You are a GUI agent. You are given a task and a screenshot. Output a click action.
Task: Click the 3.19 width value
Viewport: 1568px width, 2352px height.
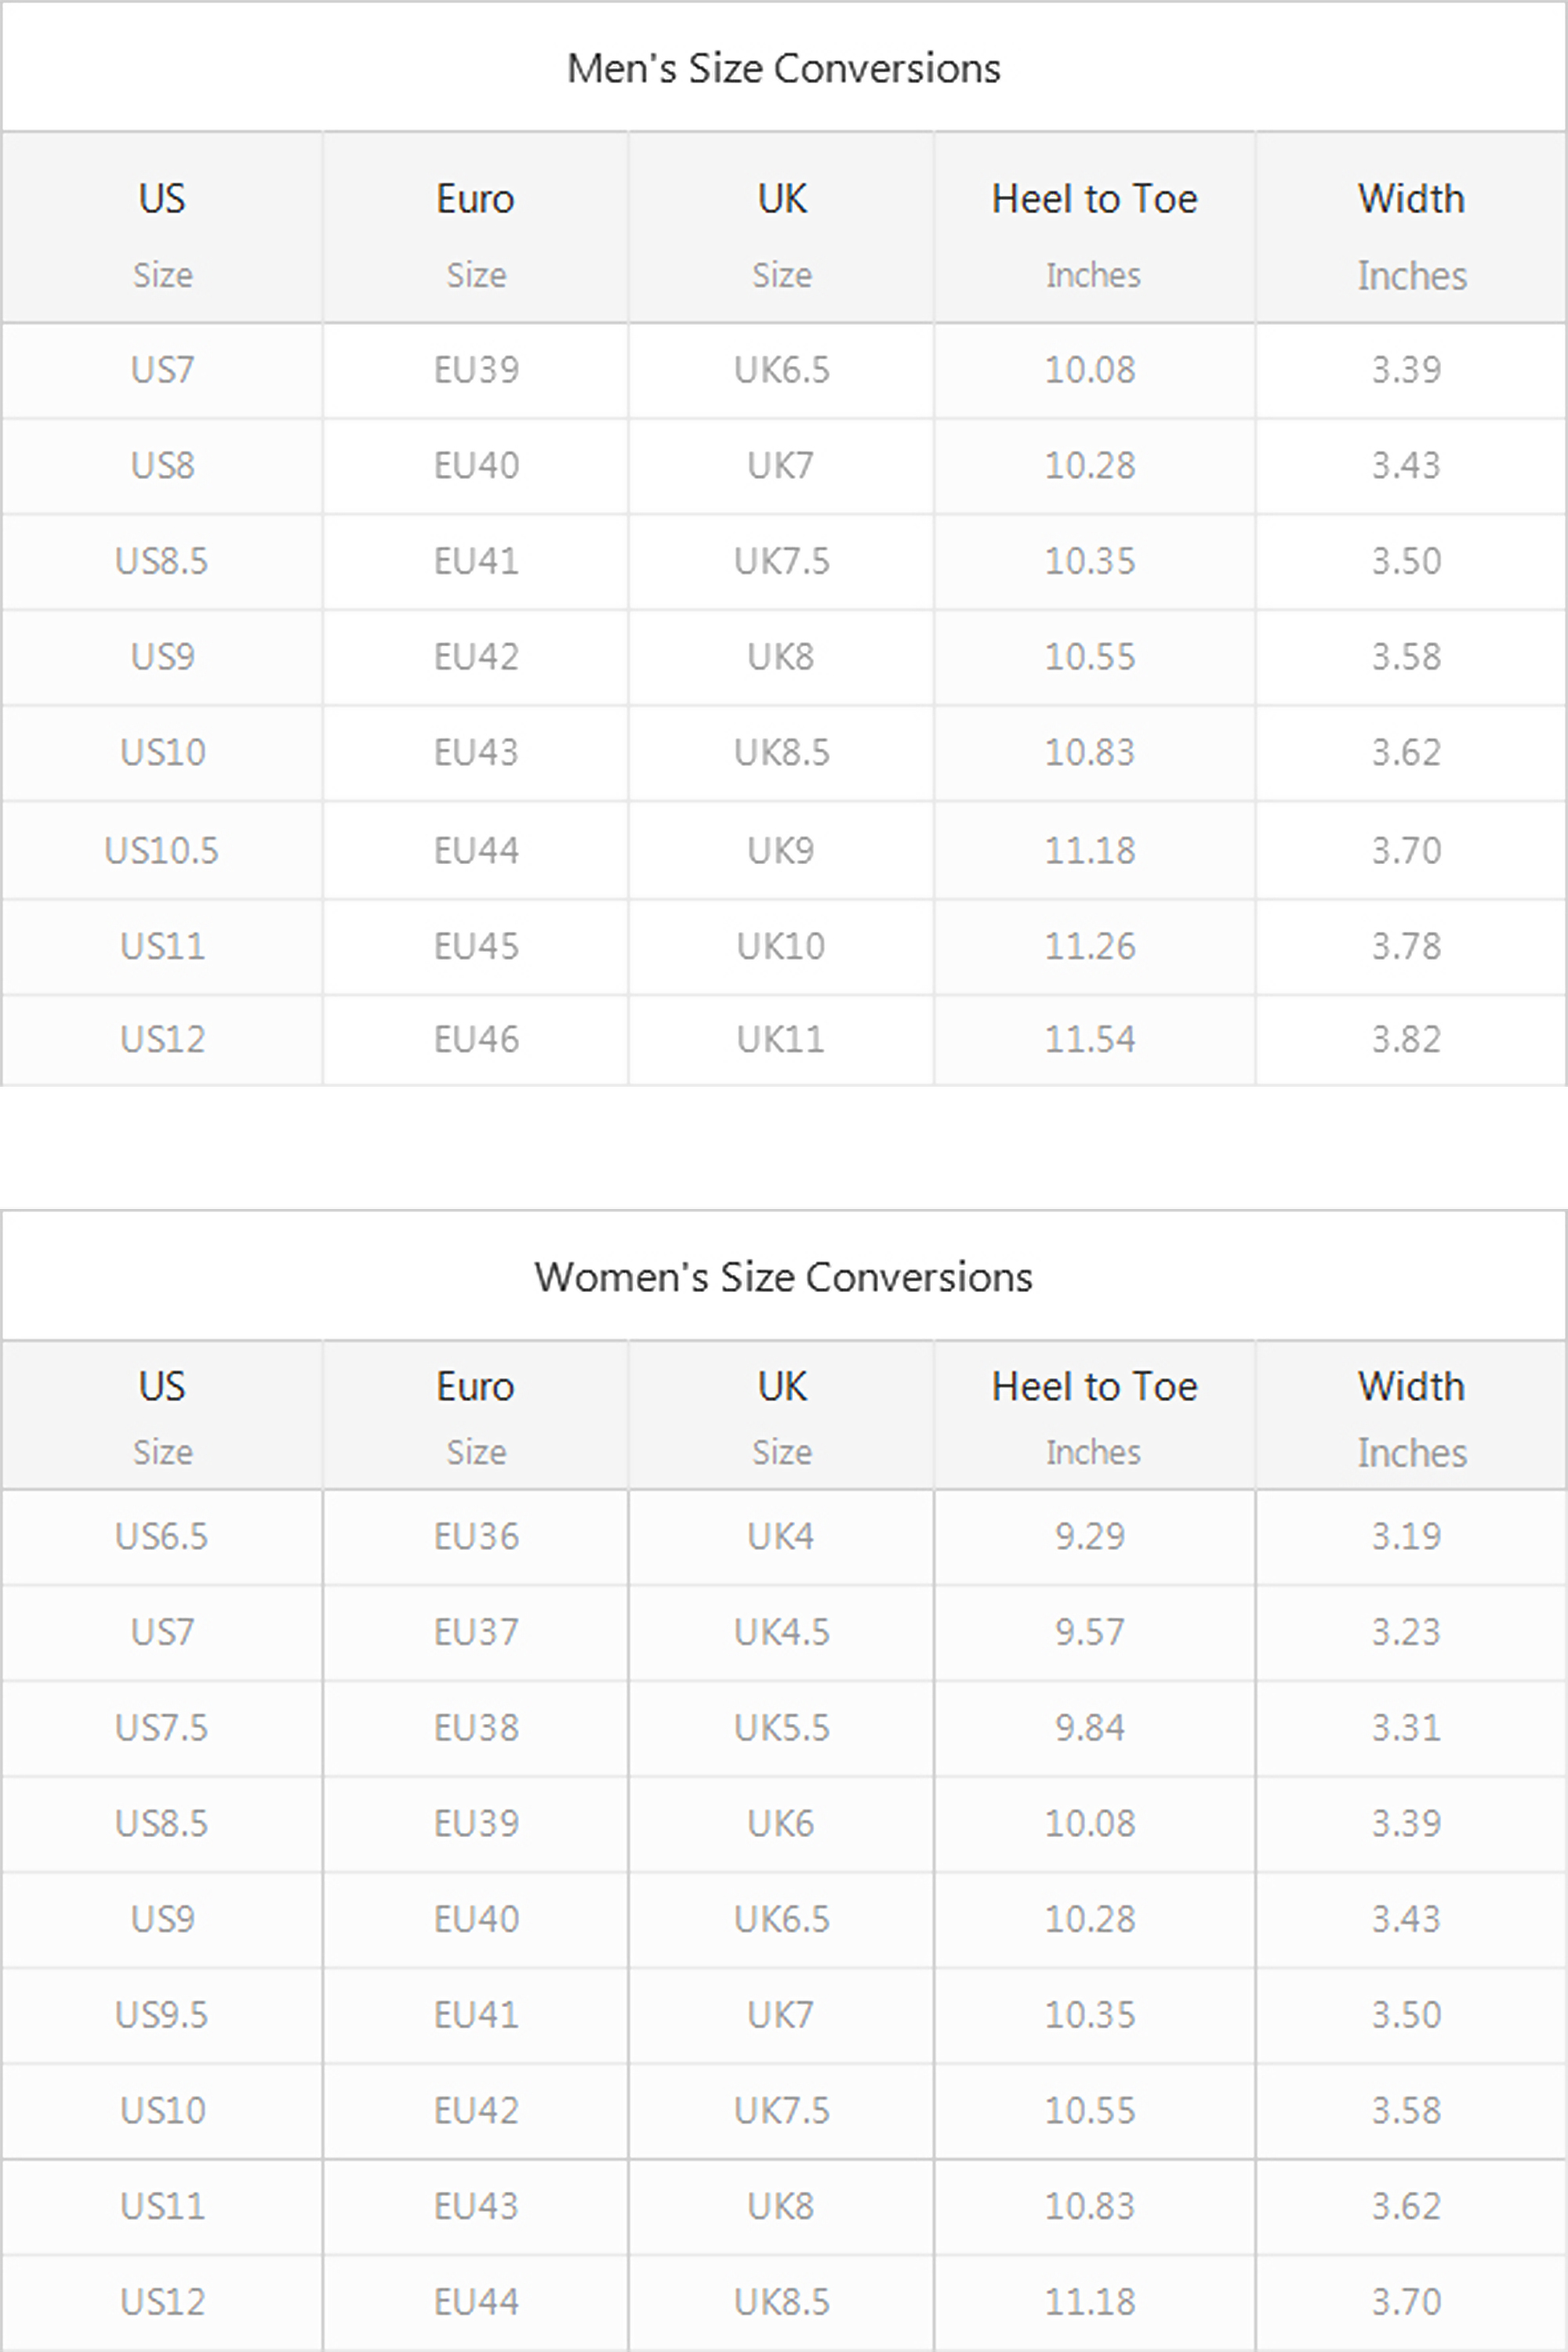click(1406, 1537)
